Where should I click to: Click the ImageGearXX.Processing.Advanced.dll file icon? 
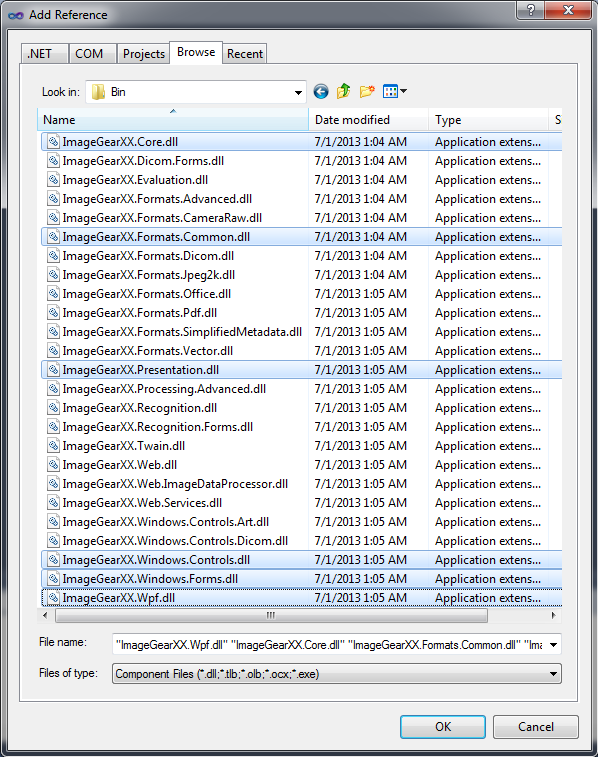point(54,389)
